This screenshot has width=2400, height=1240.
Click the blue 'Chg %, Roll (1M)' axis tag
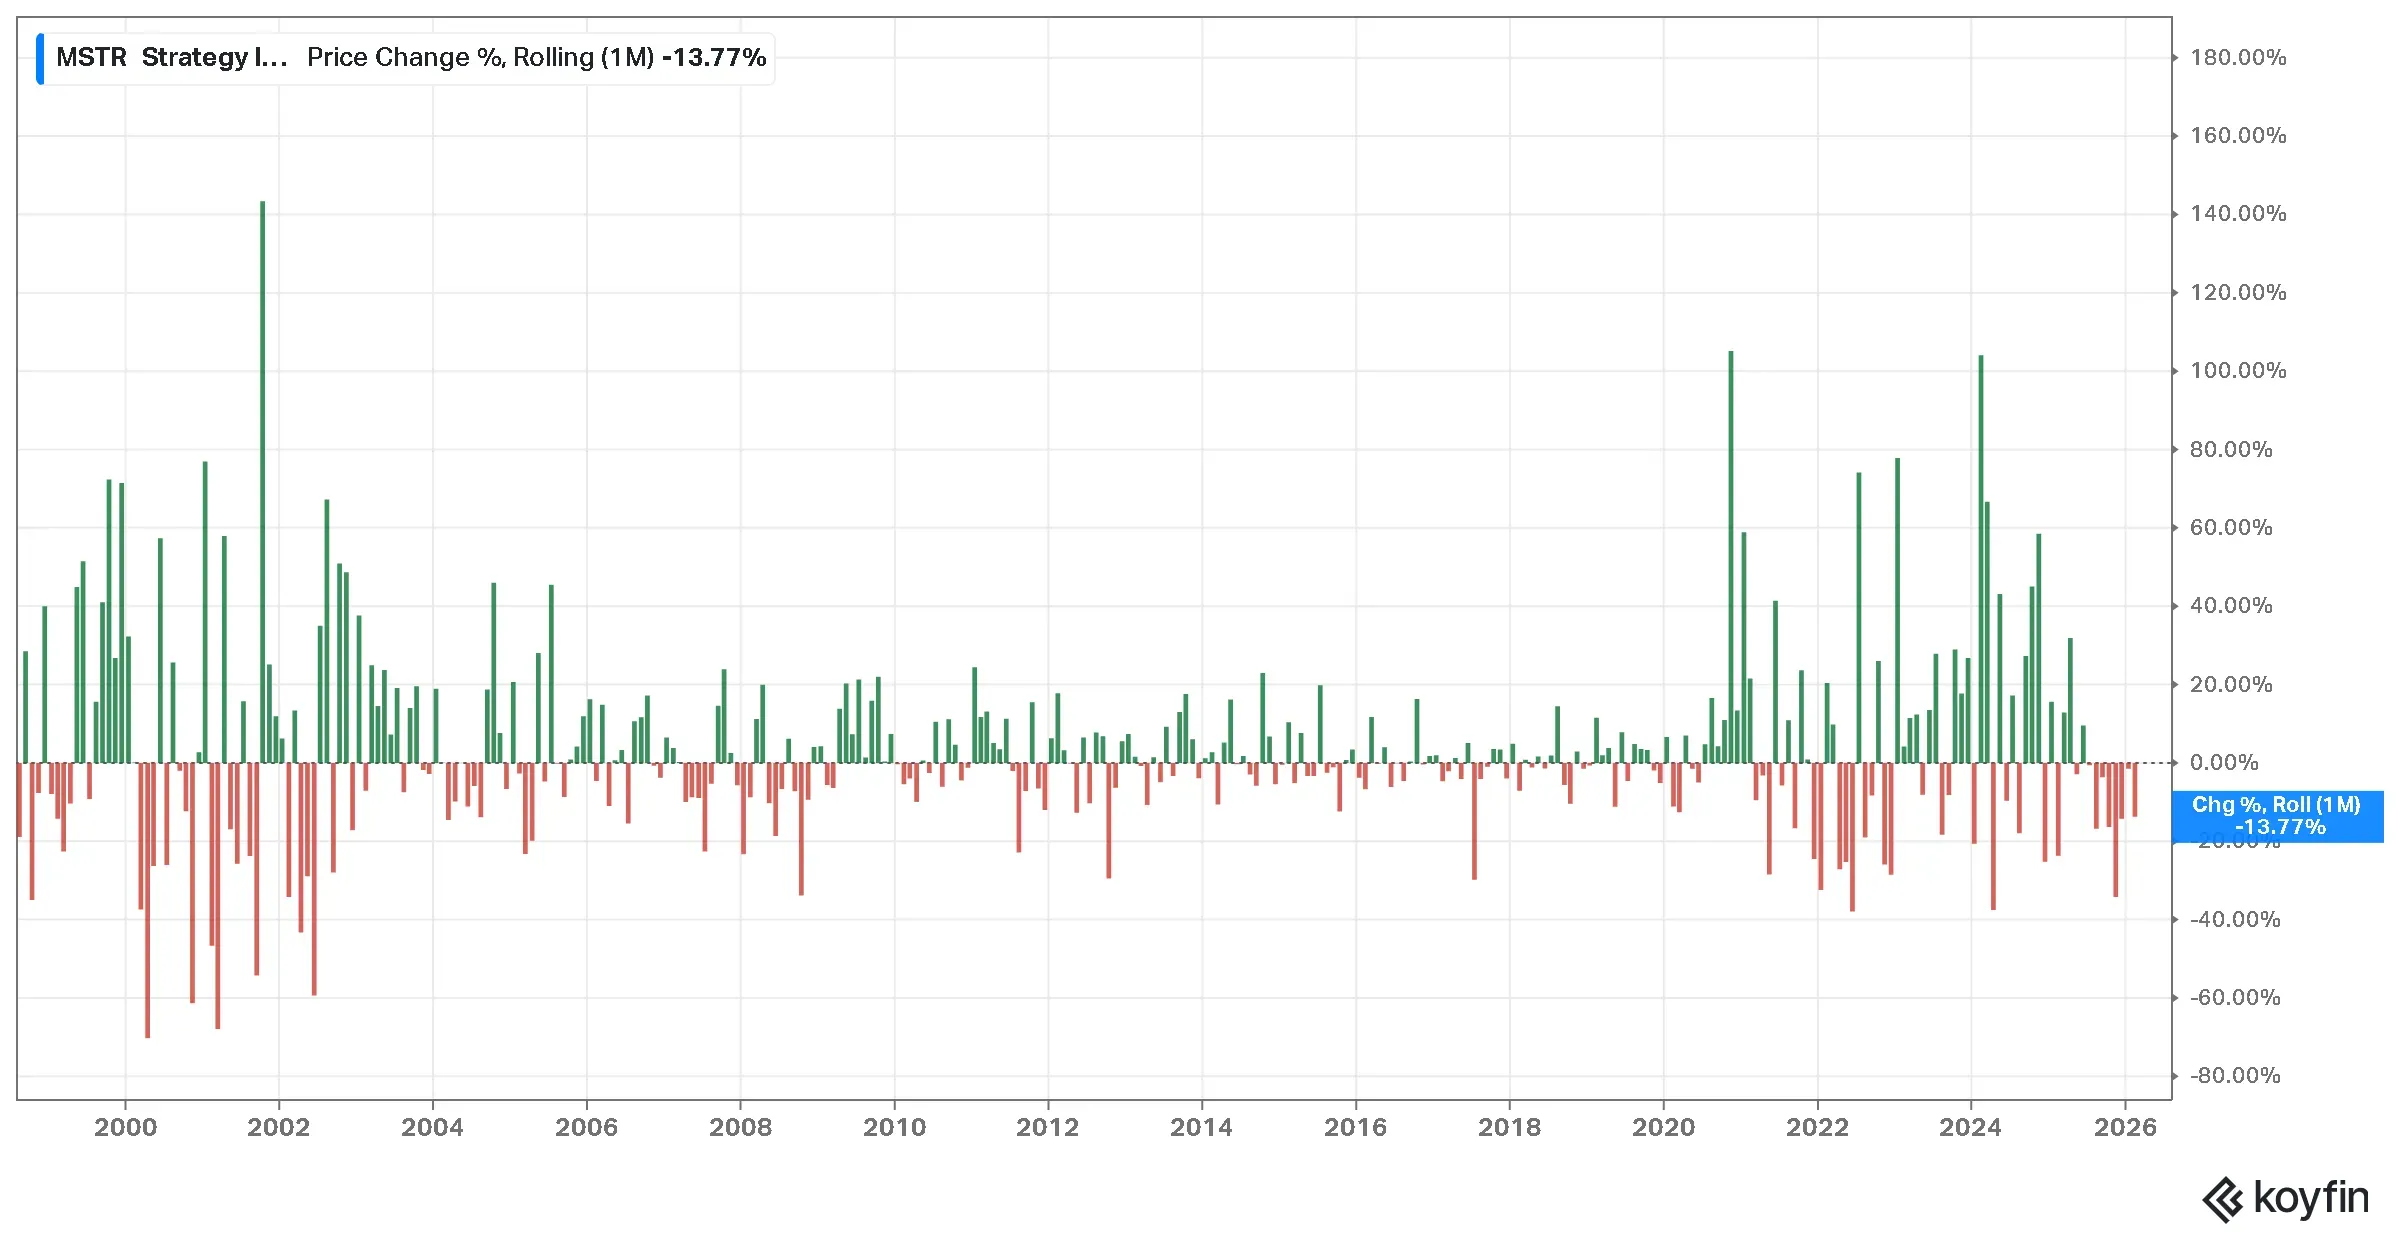click(2277, 816)
